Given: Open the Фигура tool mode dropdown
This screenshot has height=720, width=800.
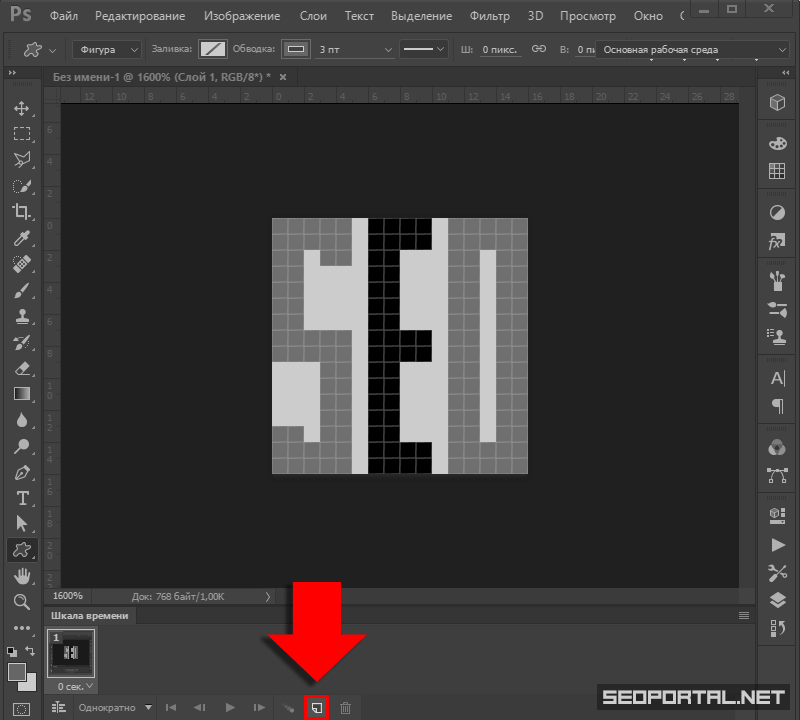Looking at the screenshot, I should (x=106, y=49).
